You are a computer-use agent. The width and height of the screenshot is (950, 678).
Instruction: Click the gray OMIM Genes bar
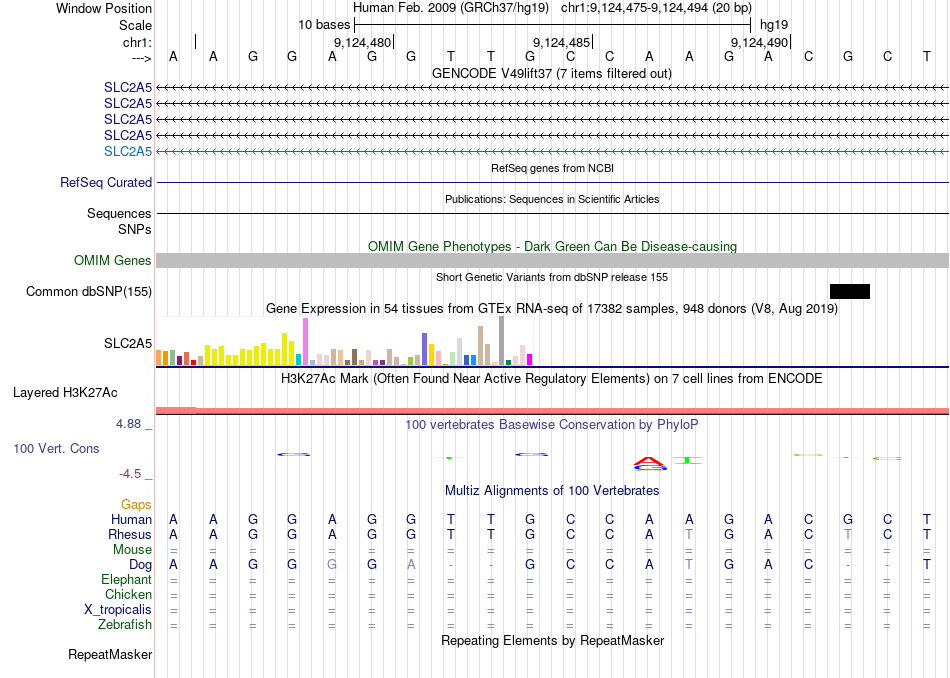coord(552,261)
